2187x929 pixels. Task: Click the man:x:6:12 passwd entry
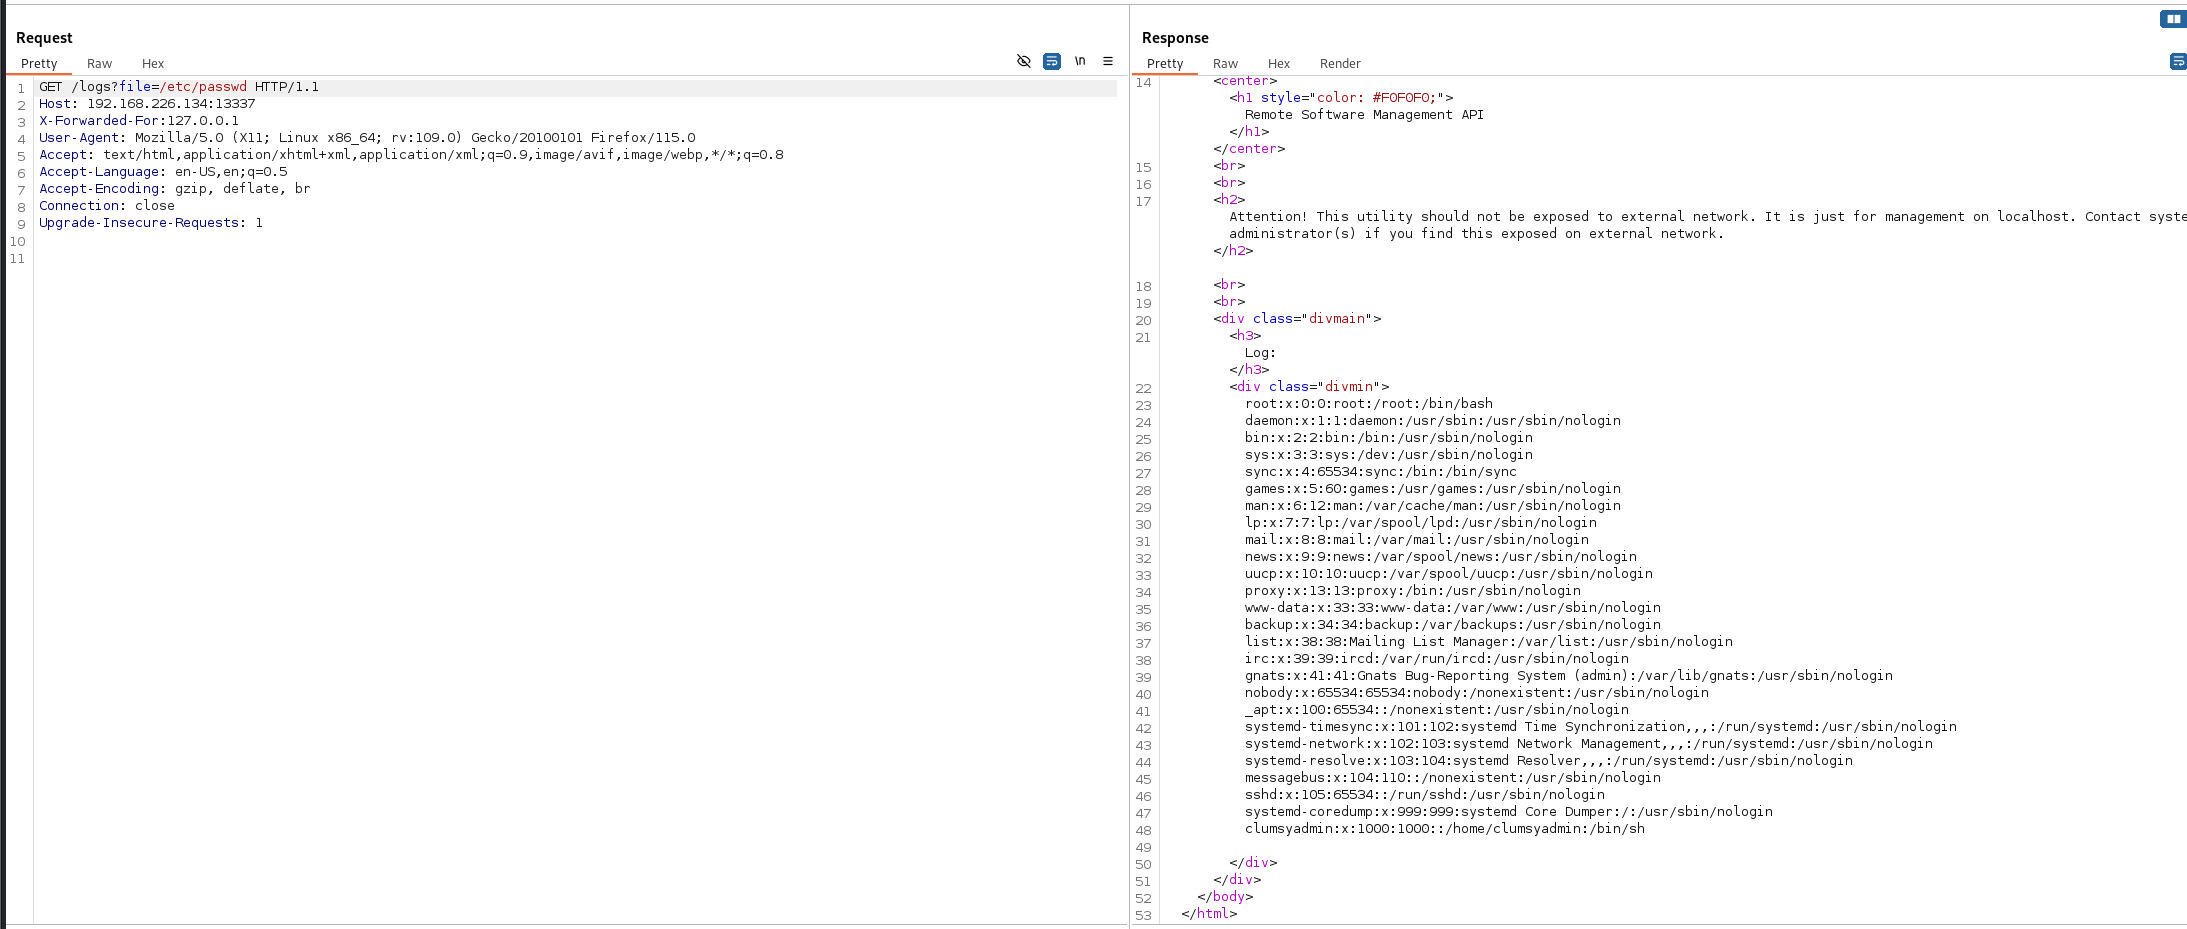pyautogui.click(x=1433, y=506)
